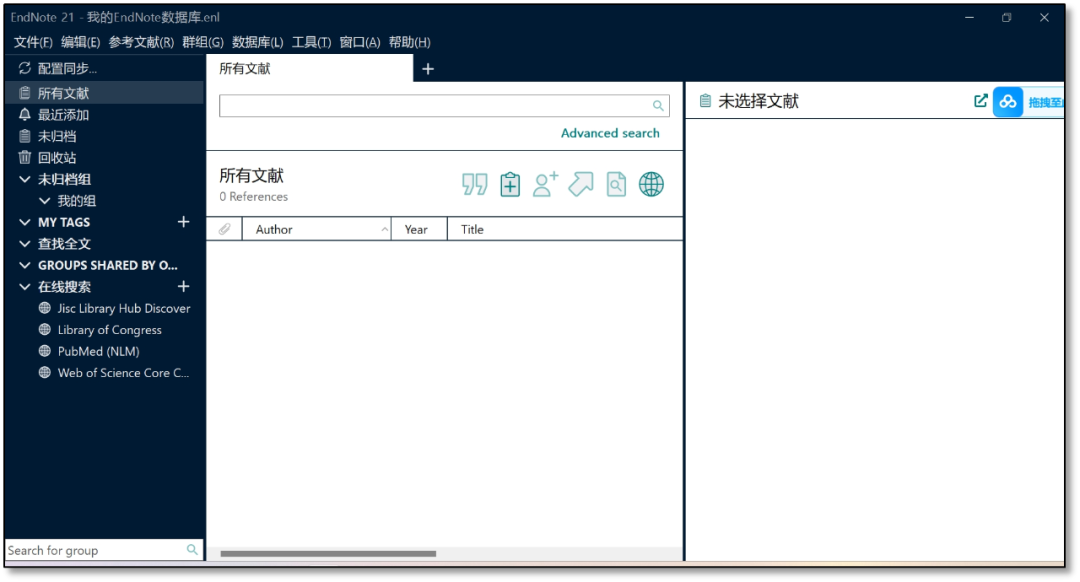Click the plus icon next to 在线搜索
The height and width of the screenshot is (582, 1080).
[x=183, y=287]
